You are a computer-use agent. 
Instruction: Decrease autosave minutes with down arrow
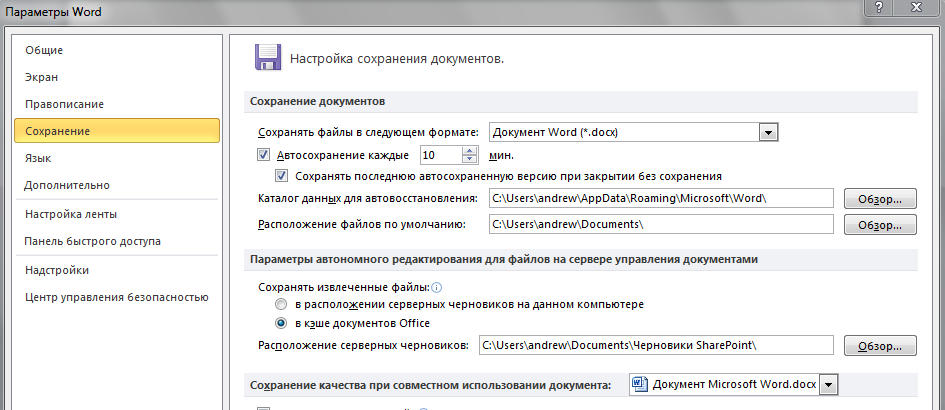coord(469,160)
